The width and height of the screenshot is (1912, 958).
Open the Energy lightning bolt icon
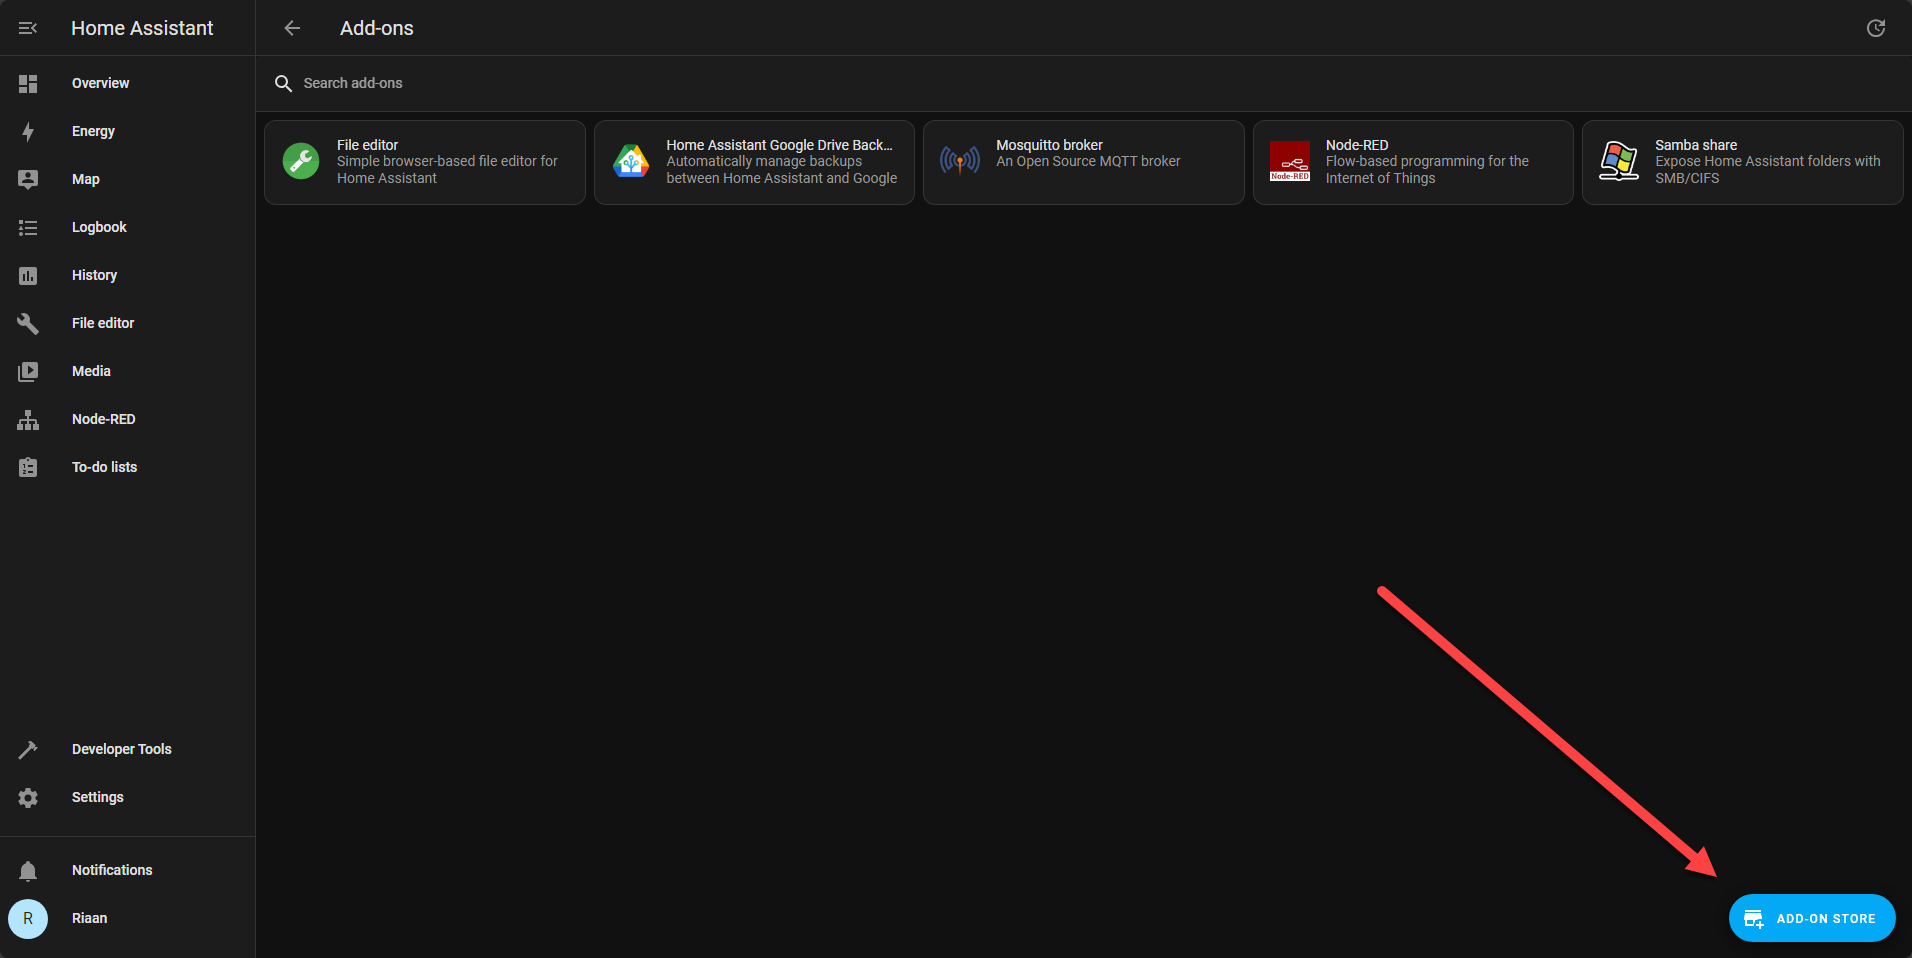(x=28, y=132)
